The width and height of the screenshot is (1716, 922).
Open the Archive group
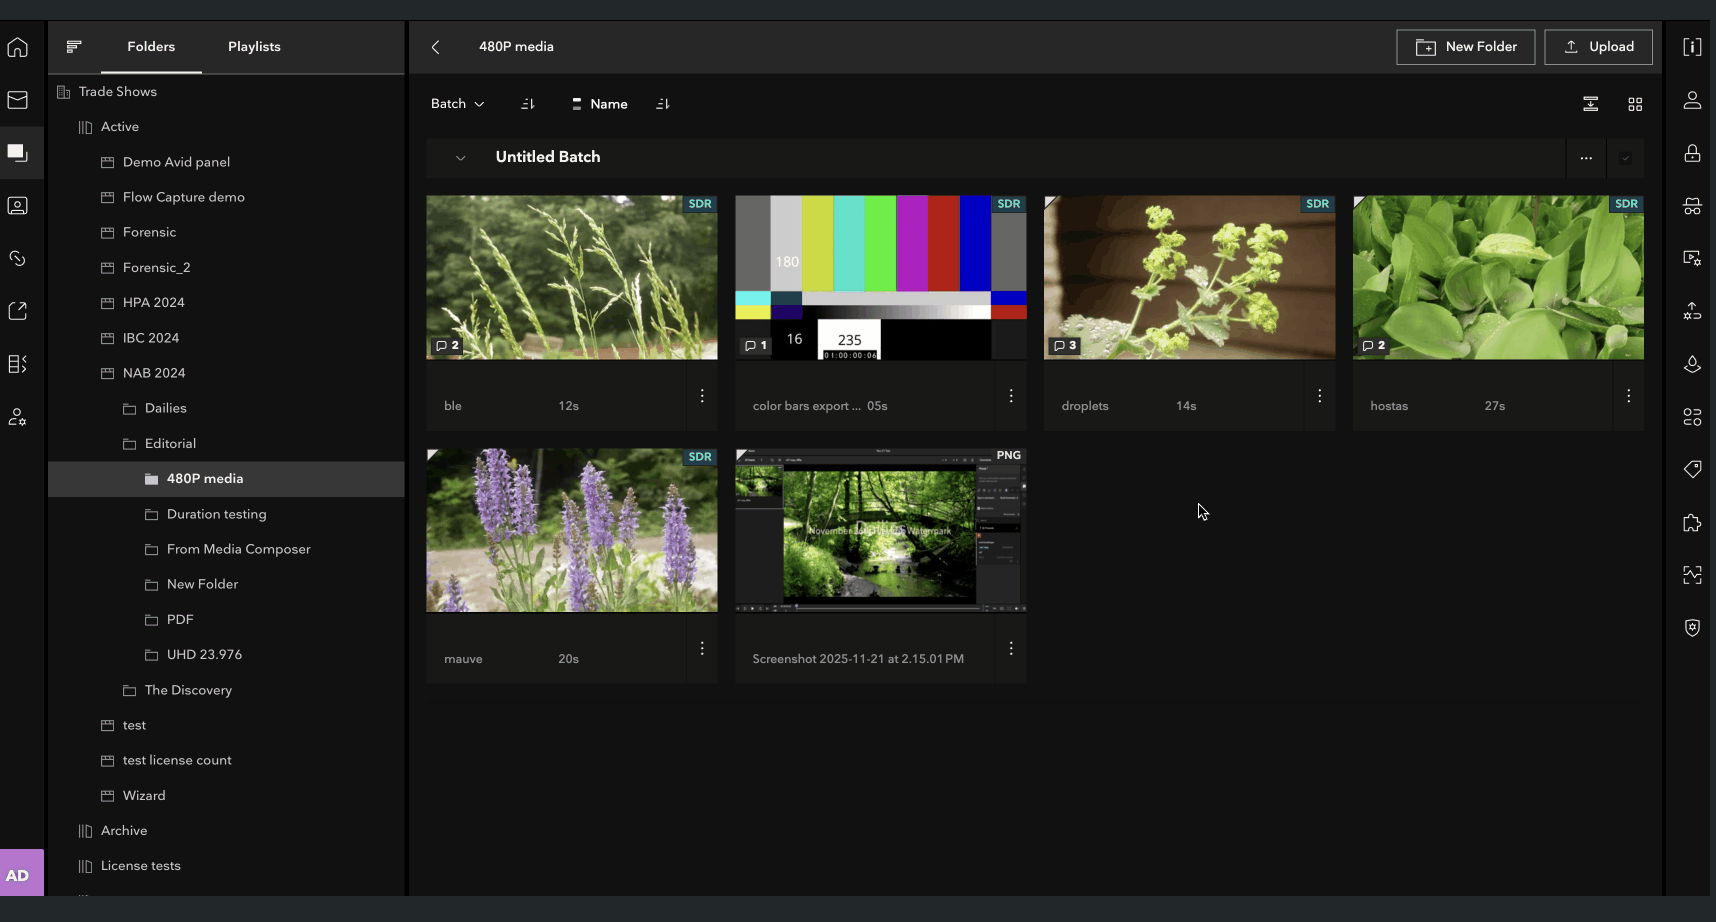[x=124, y=831]
